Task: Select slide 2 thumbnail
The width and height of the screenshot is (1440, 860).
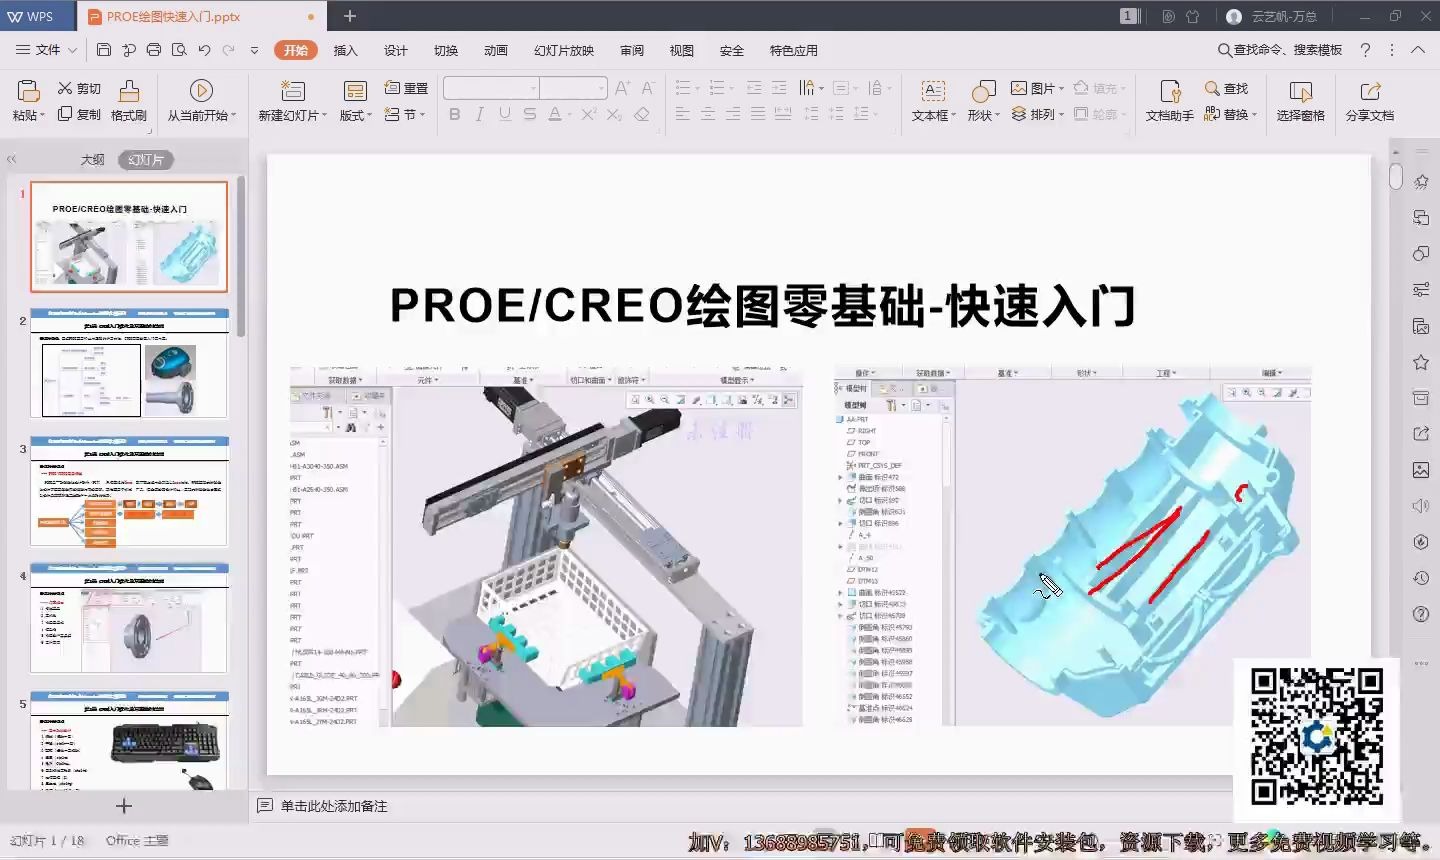Action: point(129,363)
